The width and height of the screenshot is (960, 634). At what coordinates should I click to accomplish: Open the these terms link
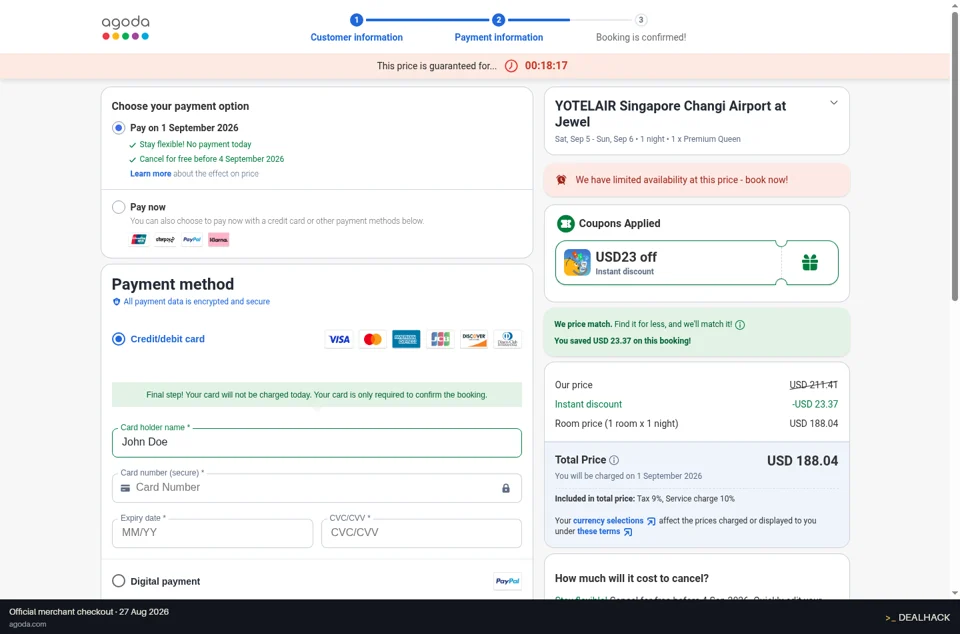click(598, 531)
